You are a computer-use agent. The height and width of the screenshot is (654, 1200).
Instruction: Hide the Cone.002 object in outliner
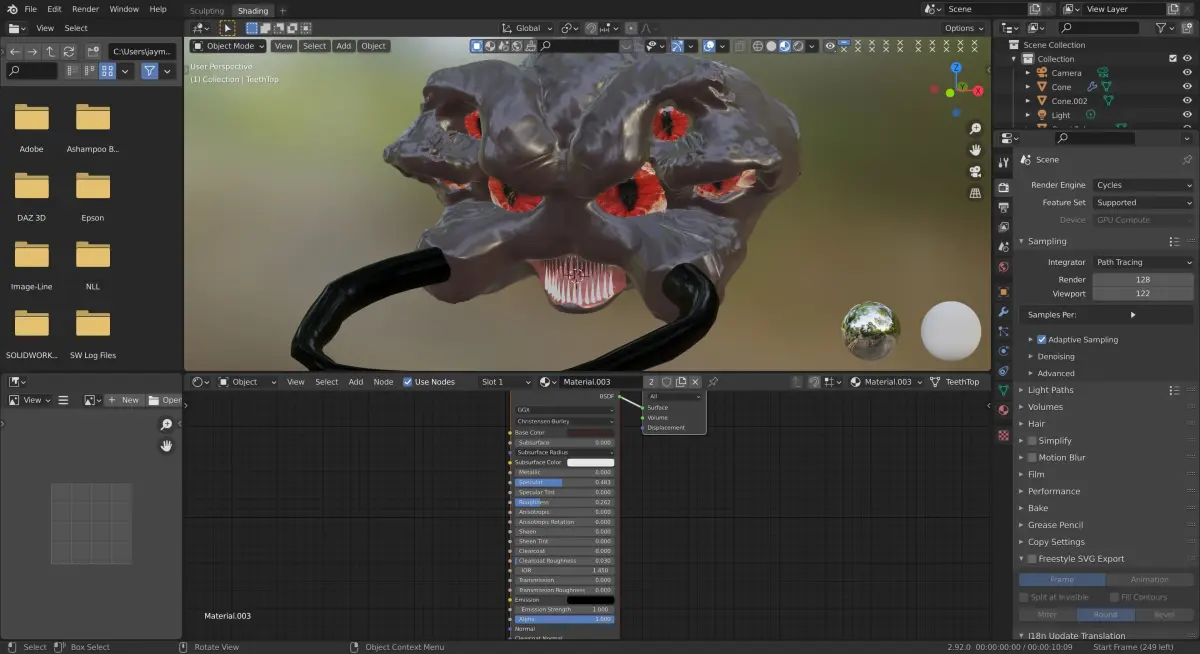tap(1187, 101)
